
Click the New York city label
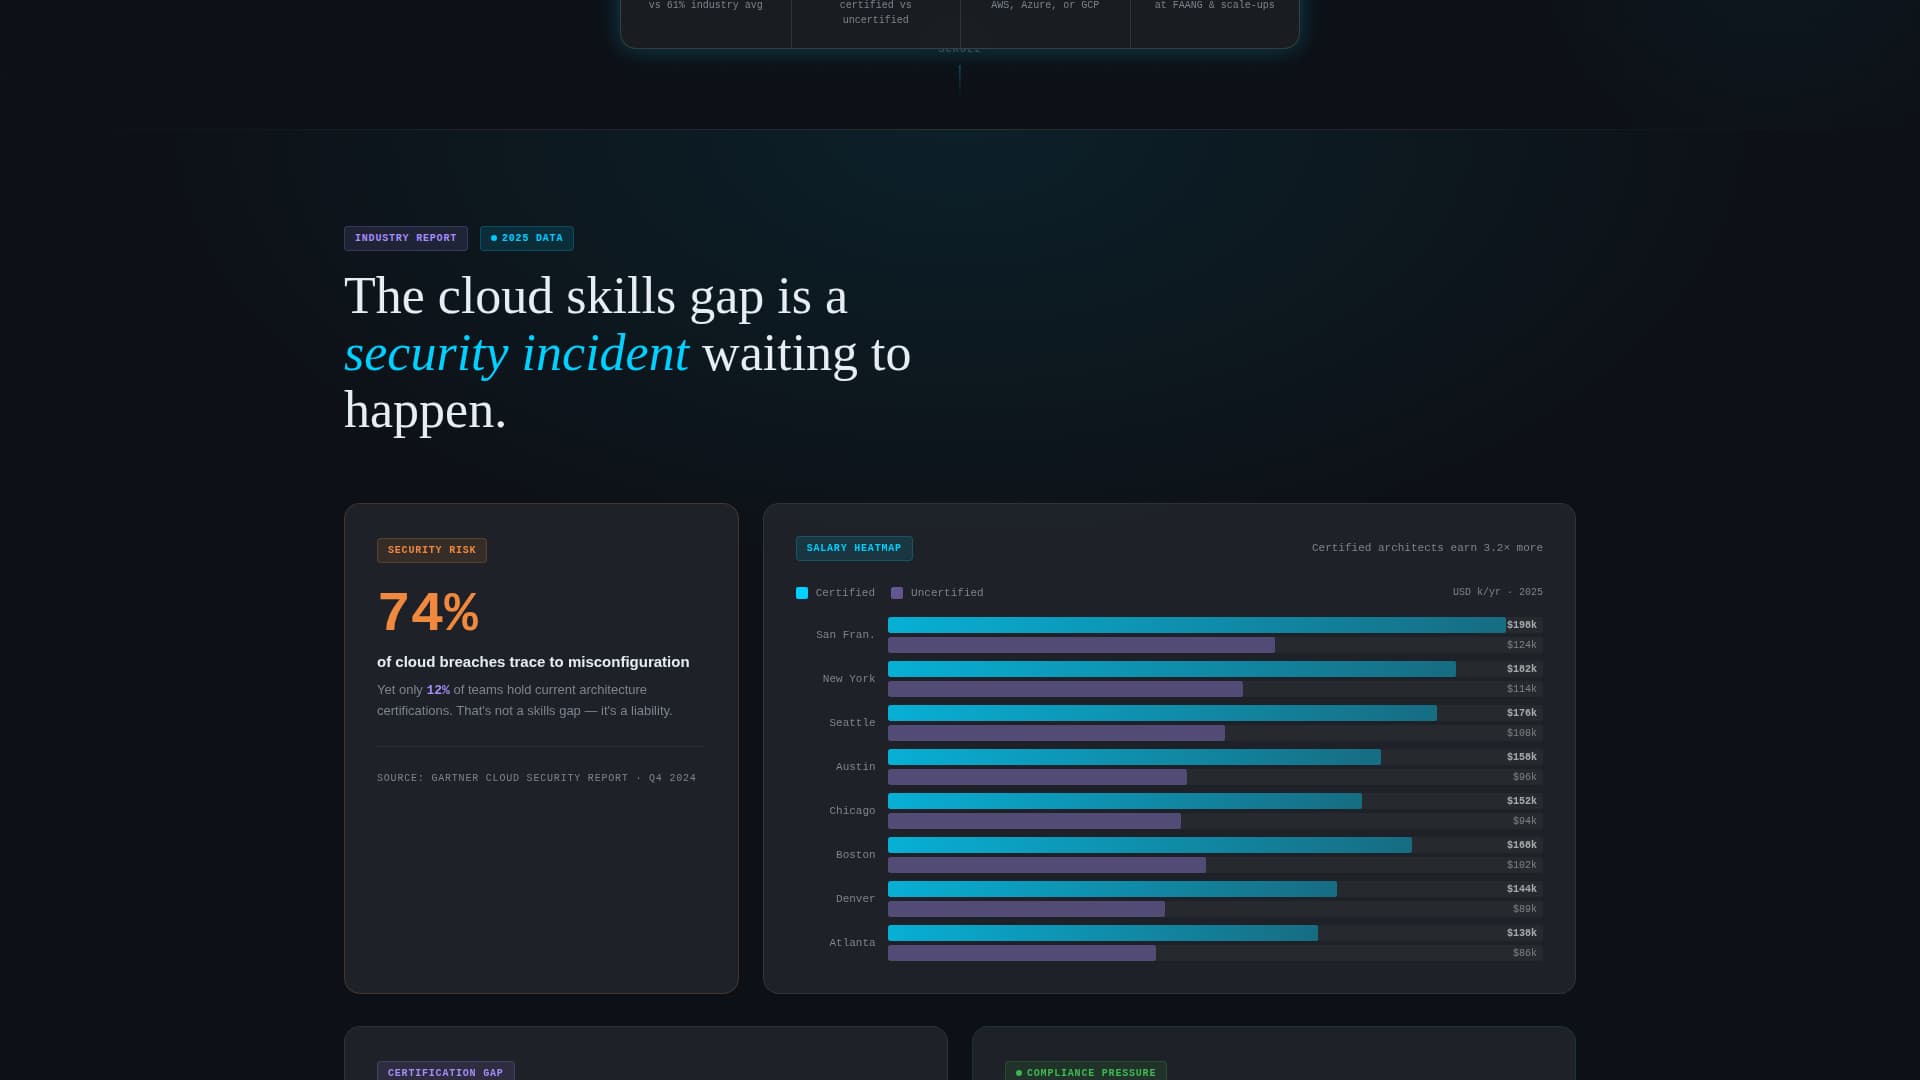click(848, 679)
